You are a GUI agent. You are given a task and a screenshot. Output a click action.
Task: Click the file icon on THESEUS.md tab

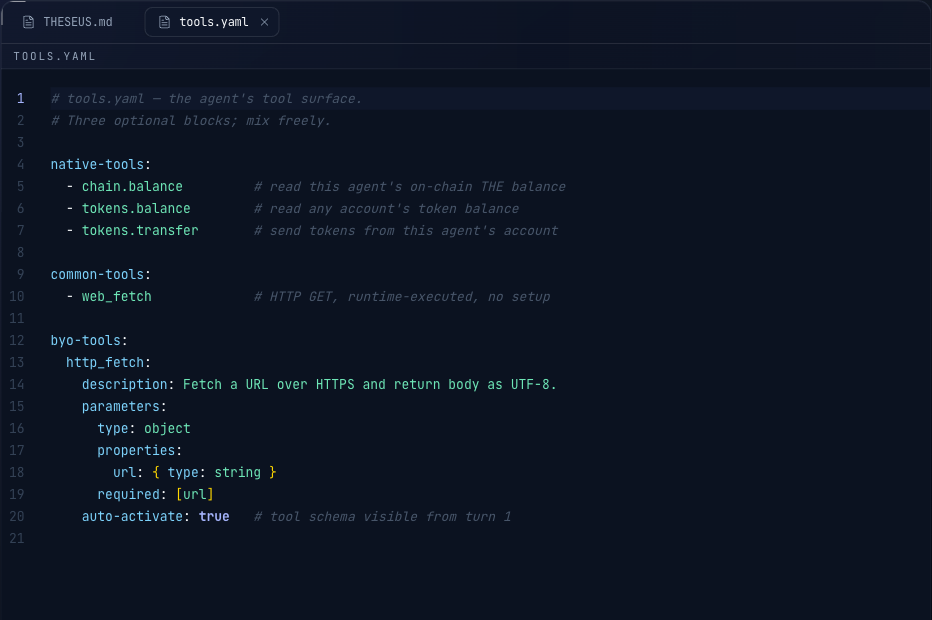point(28,22)
